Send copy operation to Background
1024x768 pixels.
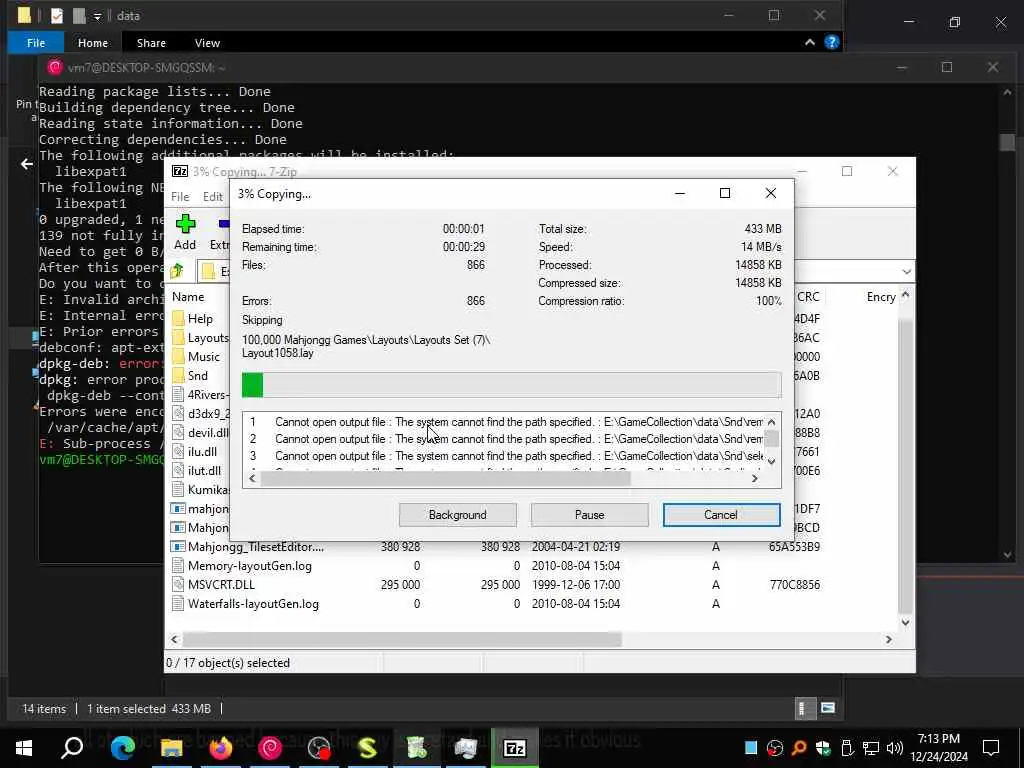457,515
